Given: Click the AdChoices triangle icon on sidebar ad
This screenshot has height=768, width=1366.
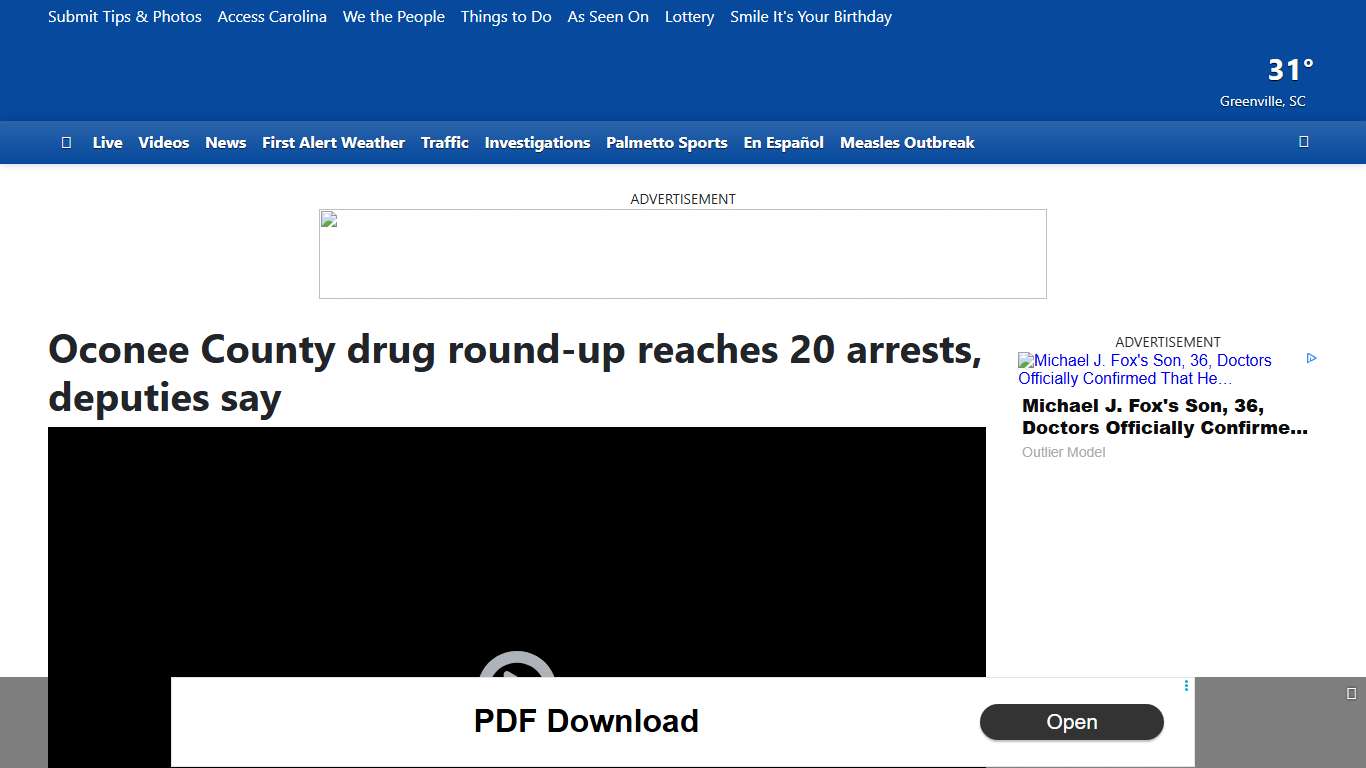Looking at the screenshot, I should (1311, 358).
